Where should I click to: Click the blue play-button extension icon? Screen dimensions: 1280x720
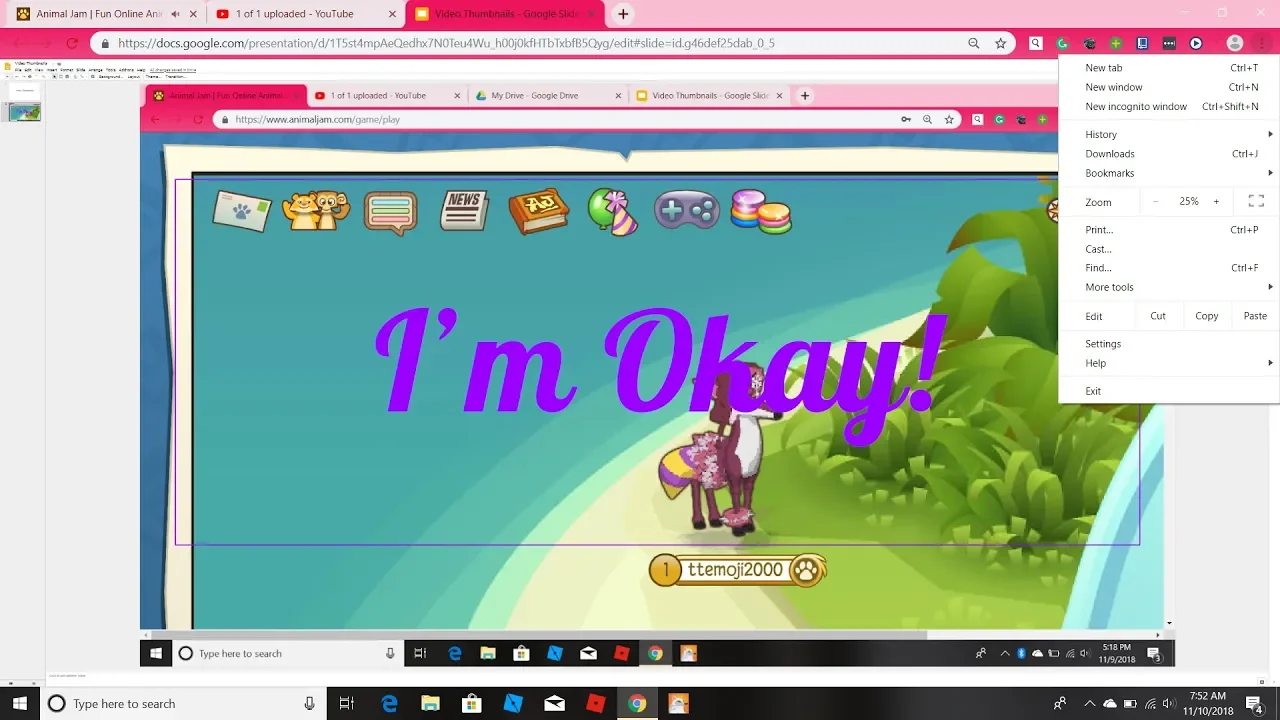click(1195, 43)
